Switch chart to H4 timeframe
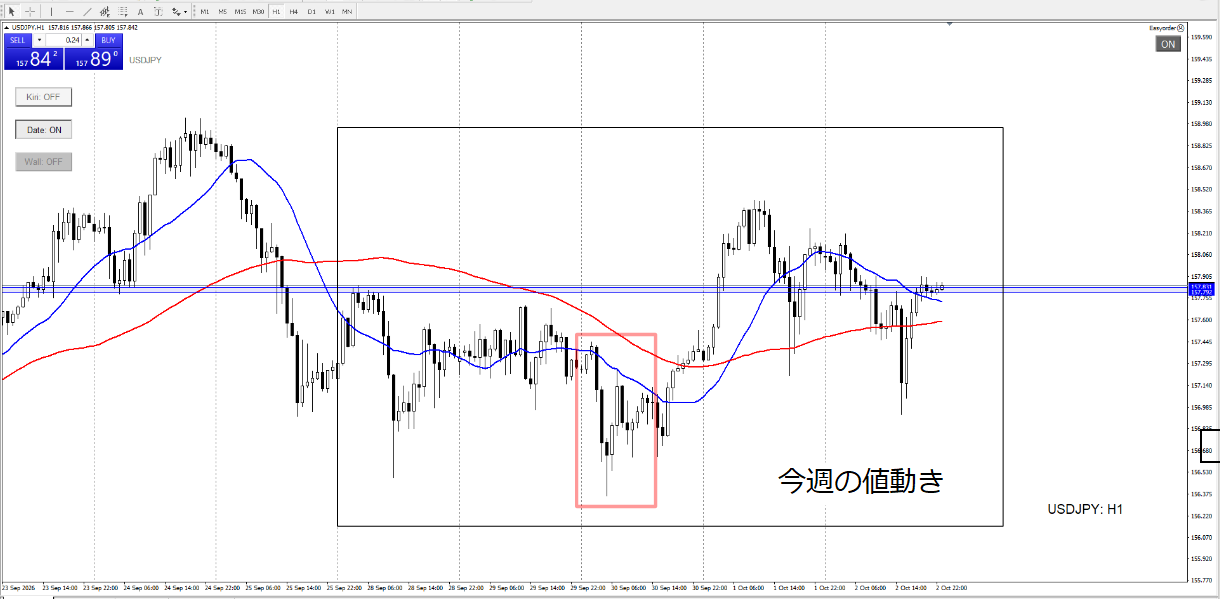1220x599 pixels. [x=294, y=12]
